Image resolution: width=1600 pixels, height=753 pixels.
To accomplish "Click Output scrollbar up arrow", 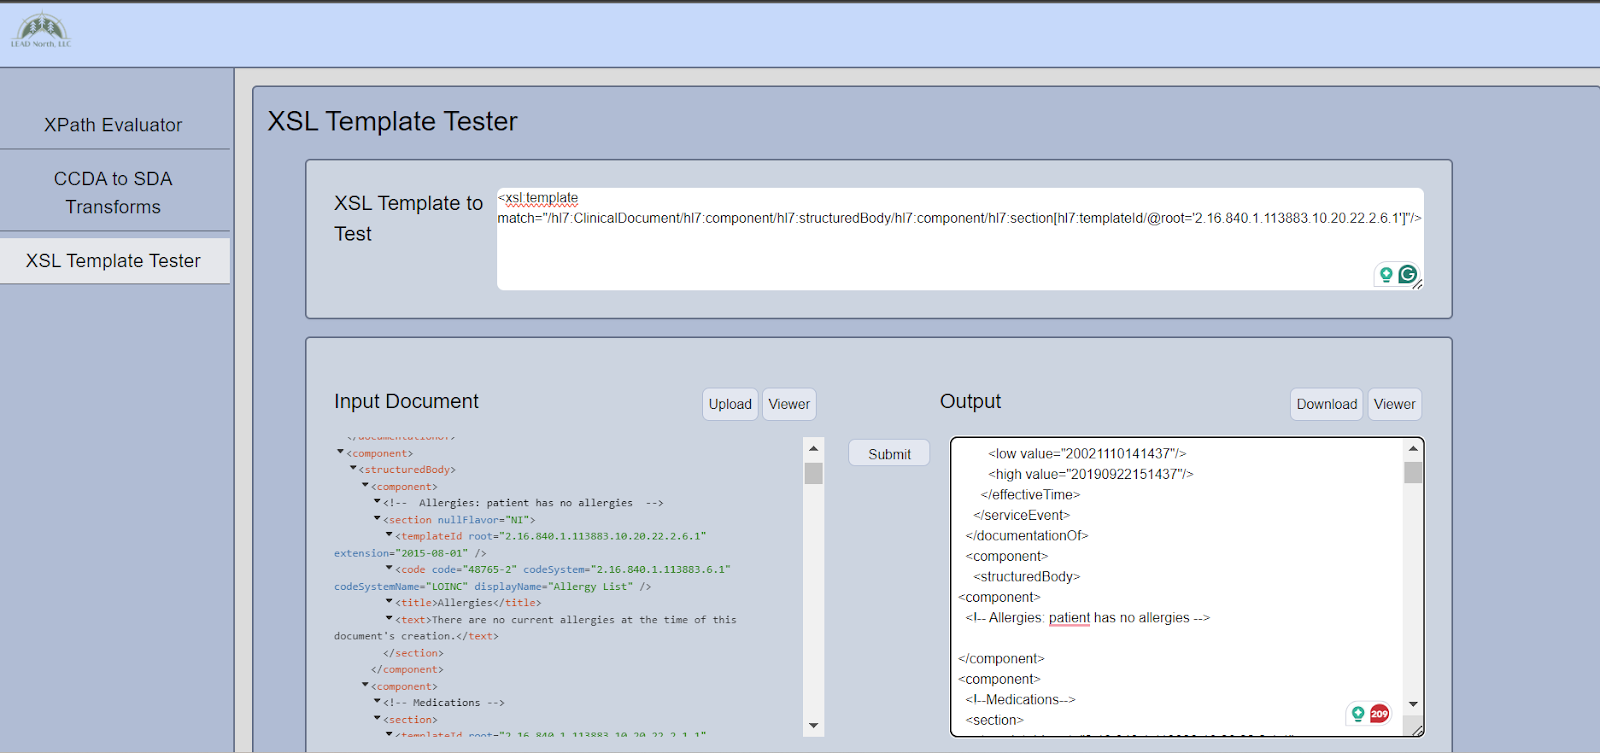I will coord(1413,448).
